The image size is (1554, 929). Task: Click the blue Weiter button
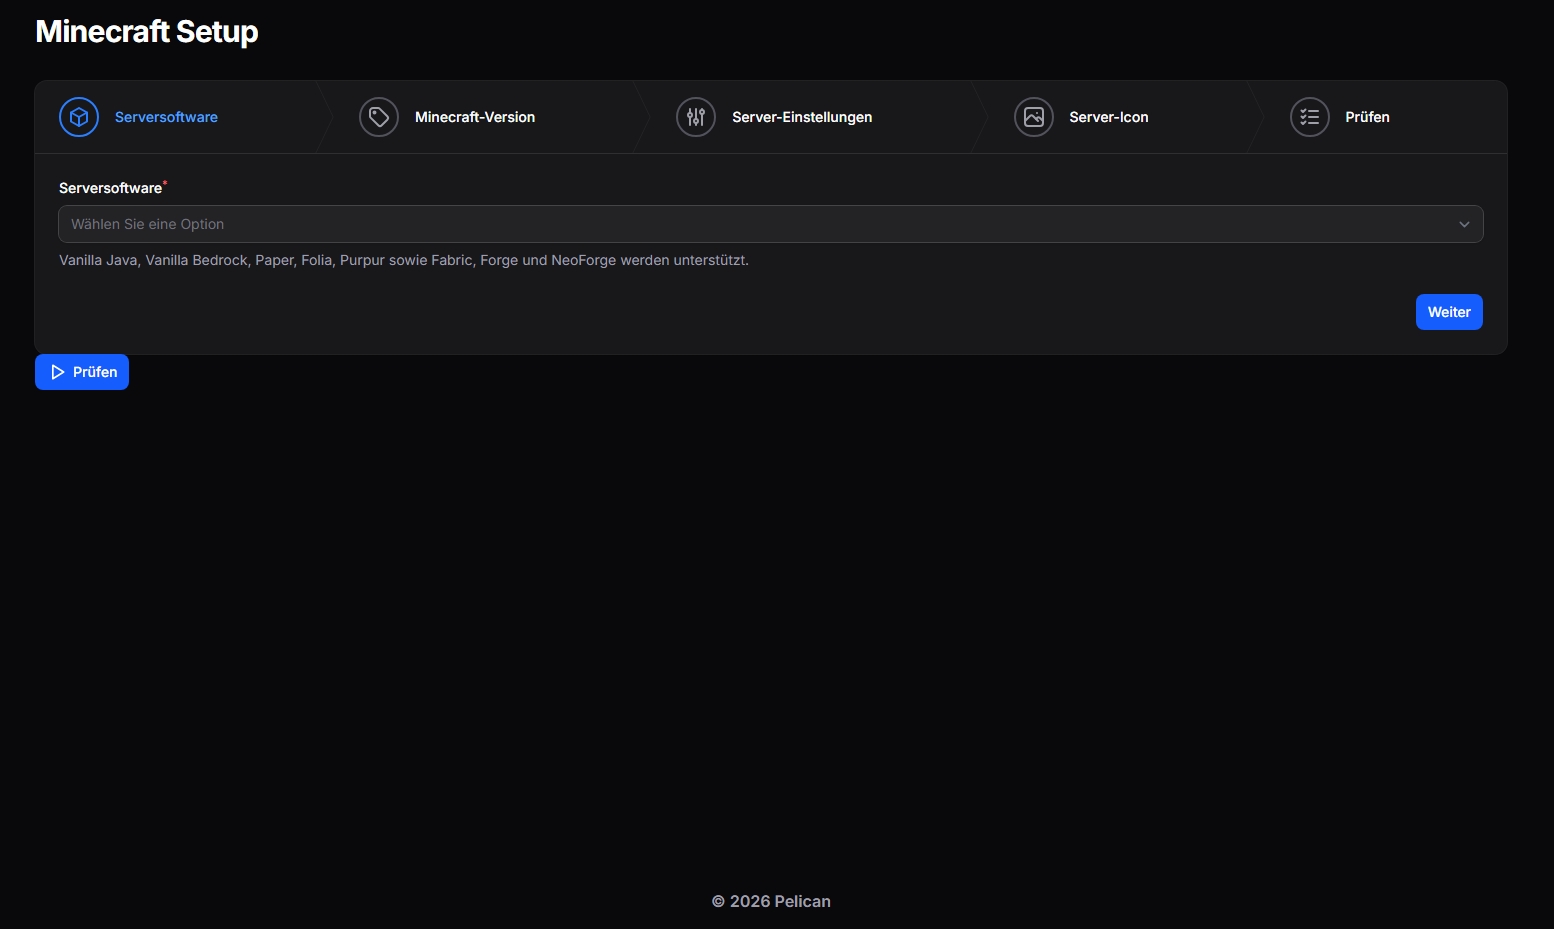tap(1449, 312)
